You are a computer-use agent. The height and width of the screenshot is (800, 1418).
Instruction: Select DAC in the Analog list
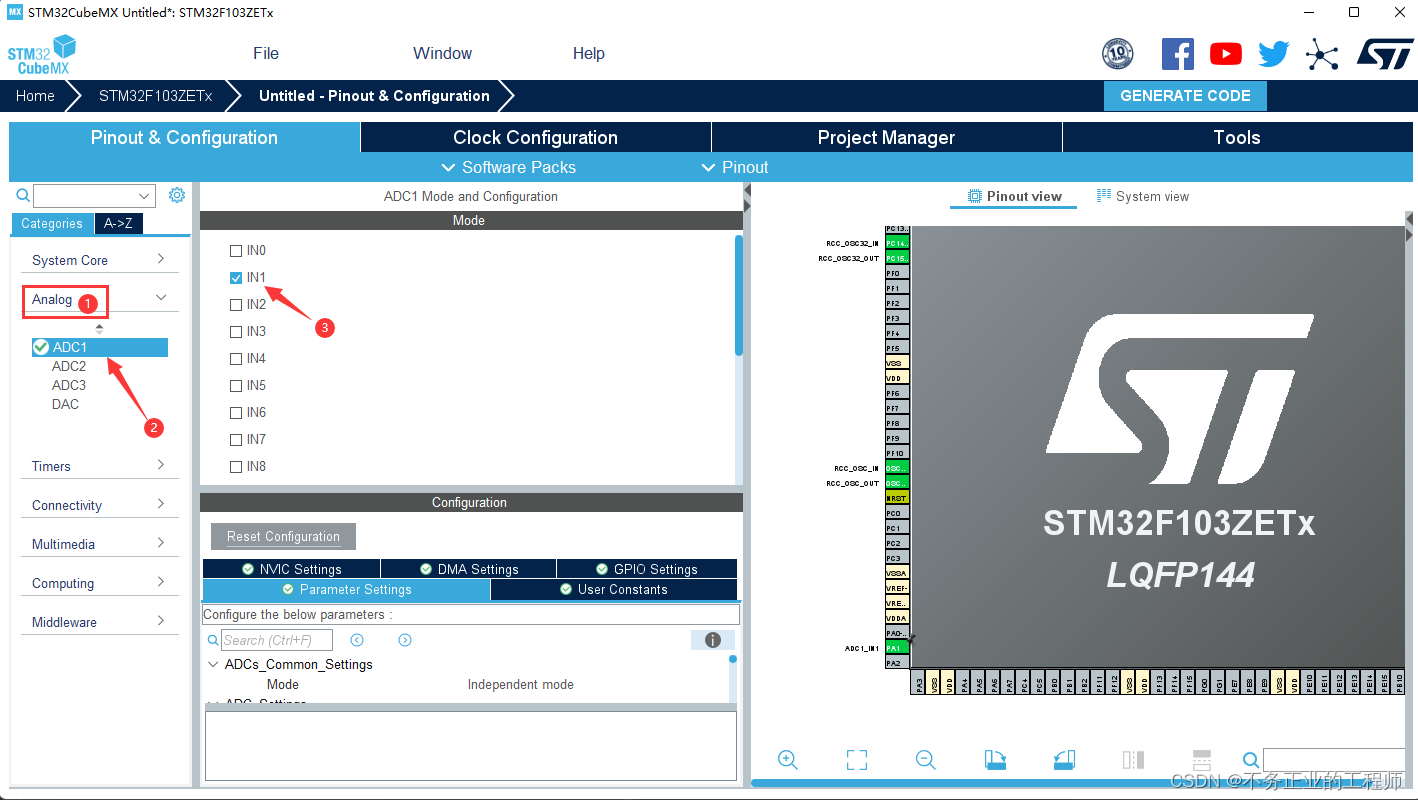(65, 404)
